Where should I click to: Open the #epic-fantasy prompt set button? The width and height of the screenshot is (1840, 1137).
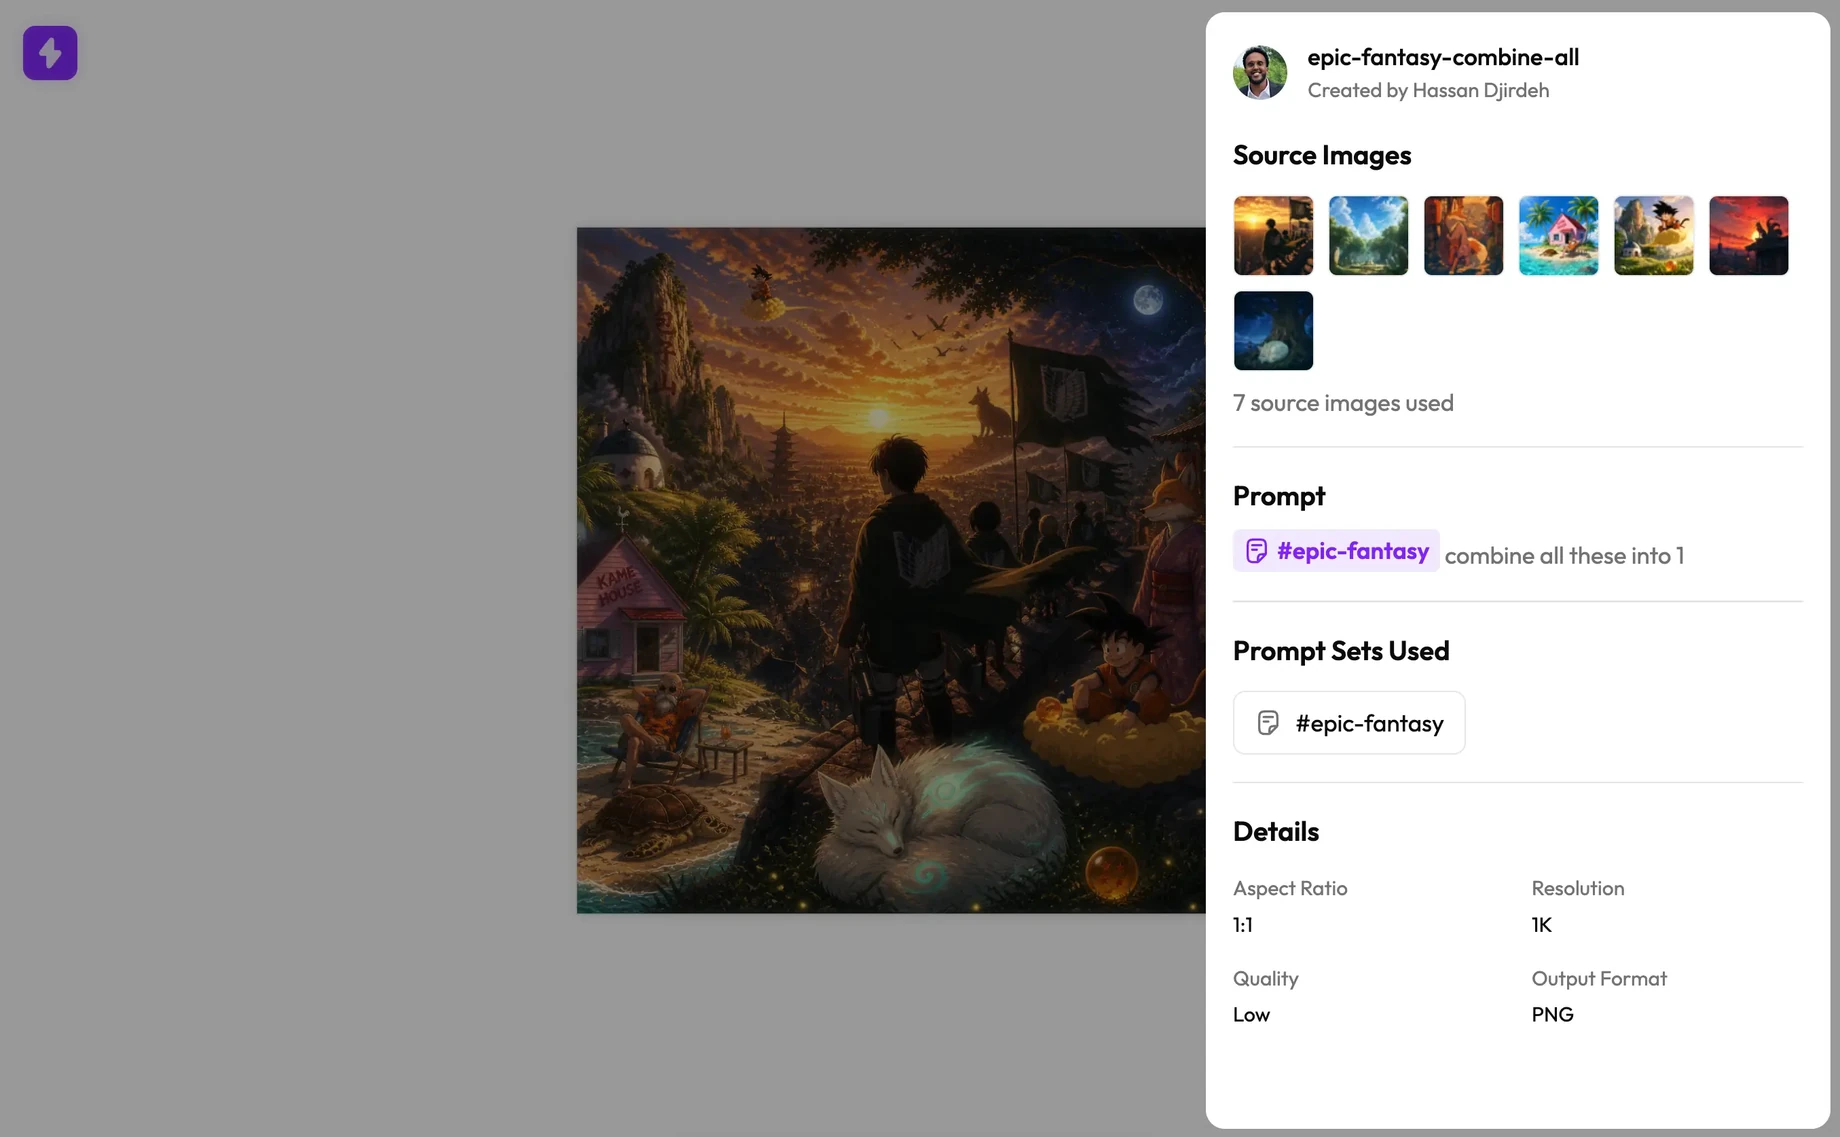coord(1349,723)
